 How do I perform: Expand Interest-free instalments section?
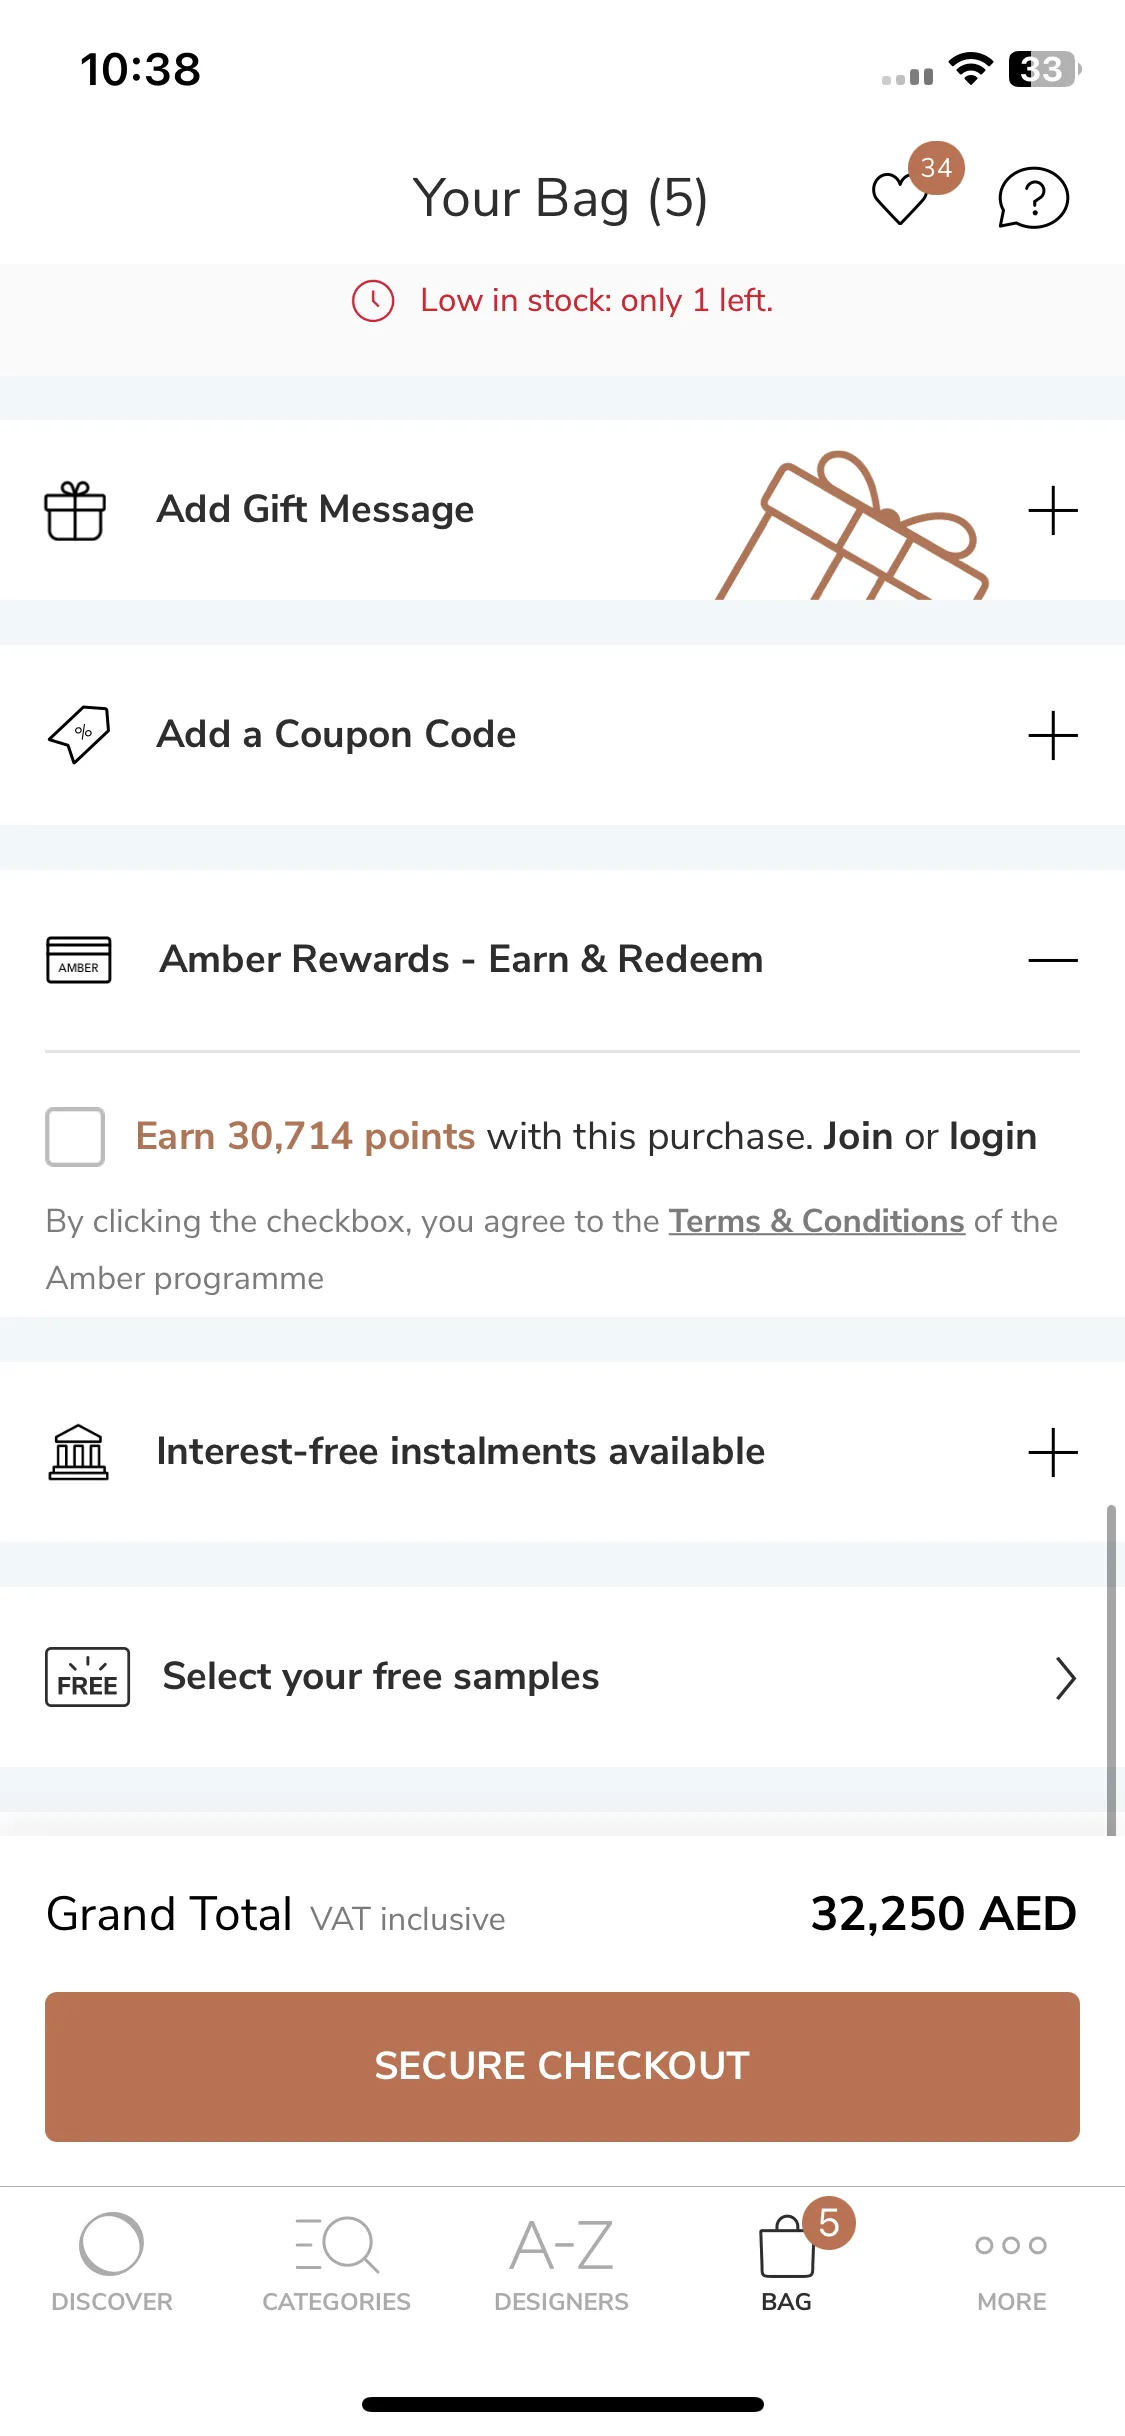[1053, 1452]
